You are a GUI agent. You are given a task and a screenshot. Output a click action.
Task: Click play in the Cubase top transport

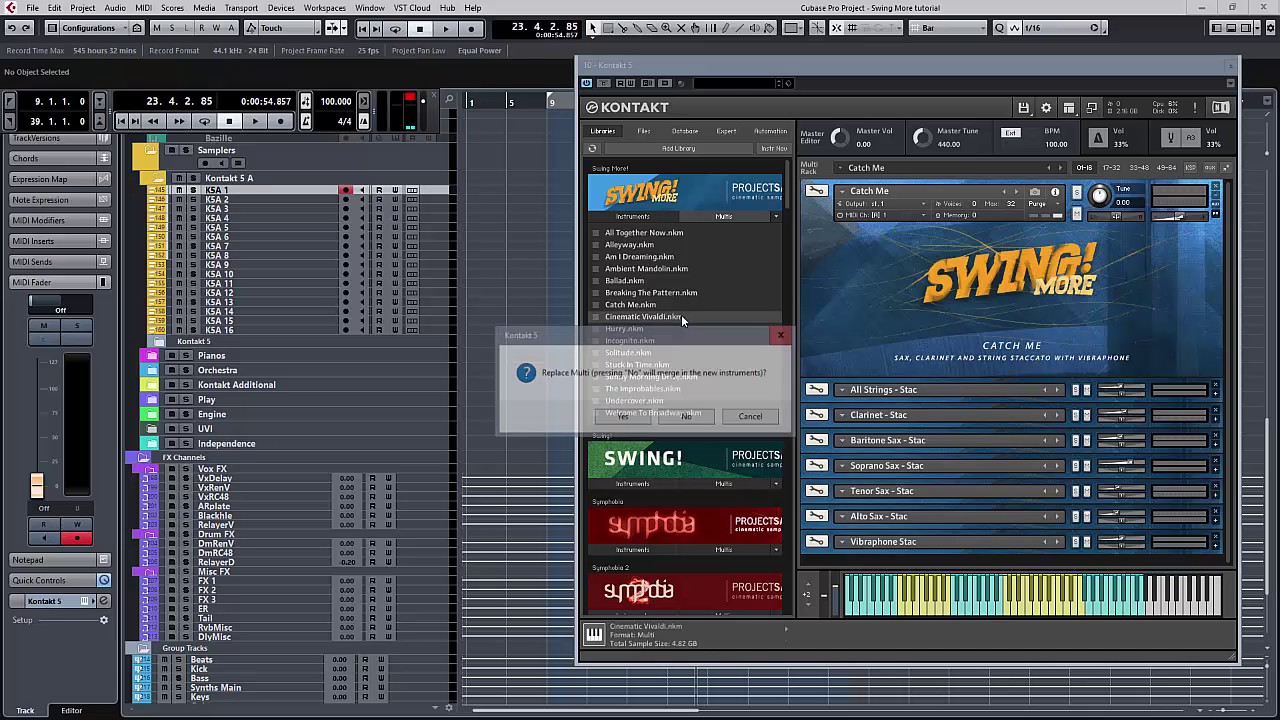click(446, 28)
